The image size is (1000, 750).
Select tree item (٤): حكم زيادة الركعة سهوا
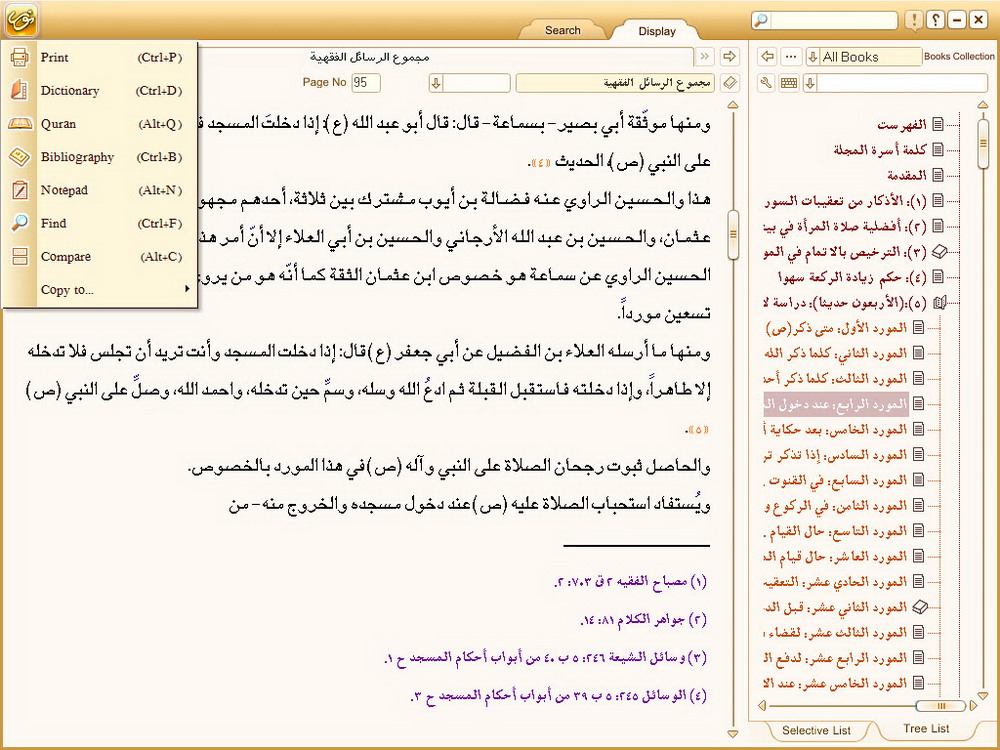852,277
